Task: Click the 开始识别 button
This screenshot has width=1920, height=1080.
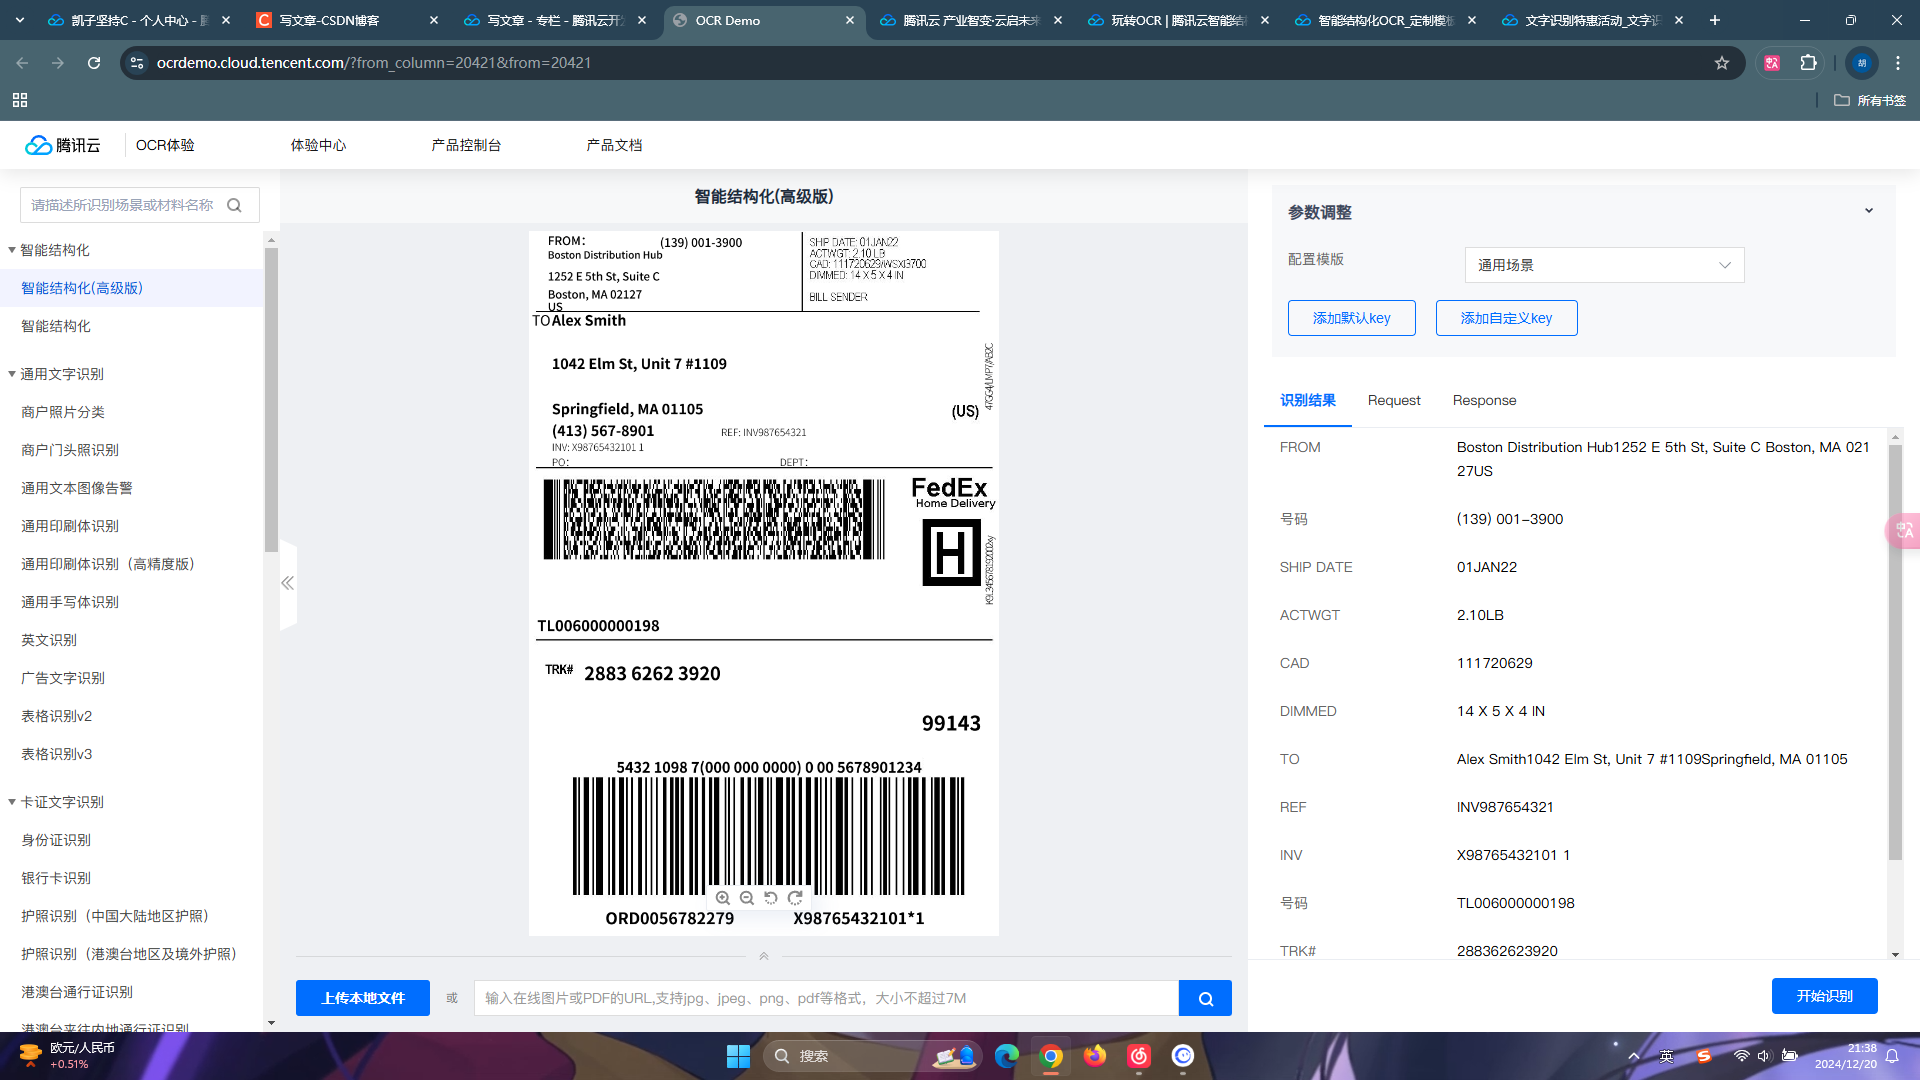Action: point(1824,996)
